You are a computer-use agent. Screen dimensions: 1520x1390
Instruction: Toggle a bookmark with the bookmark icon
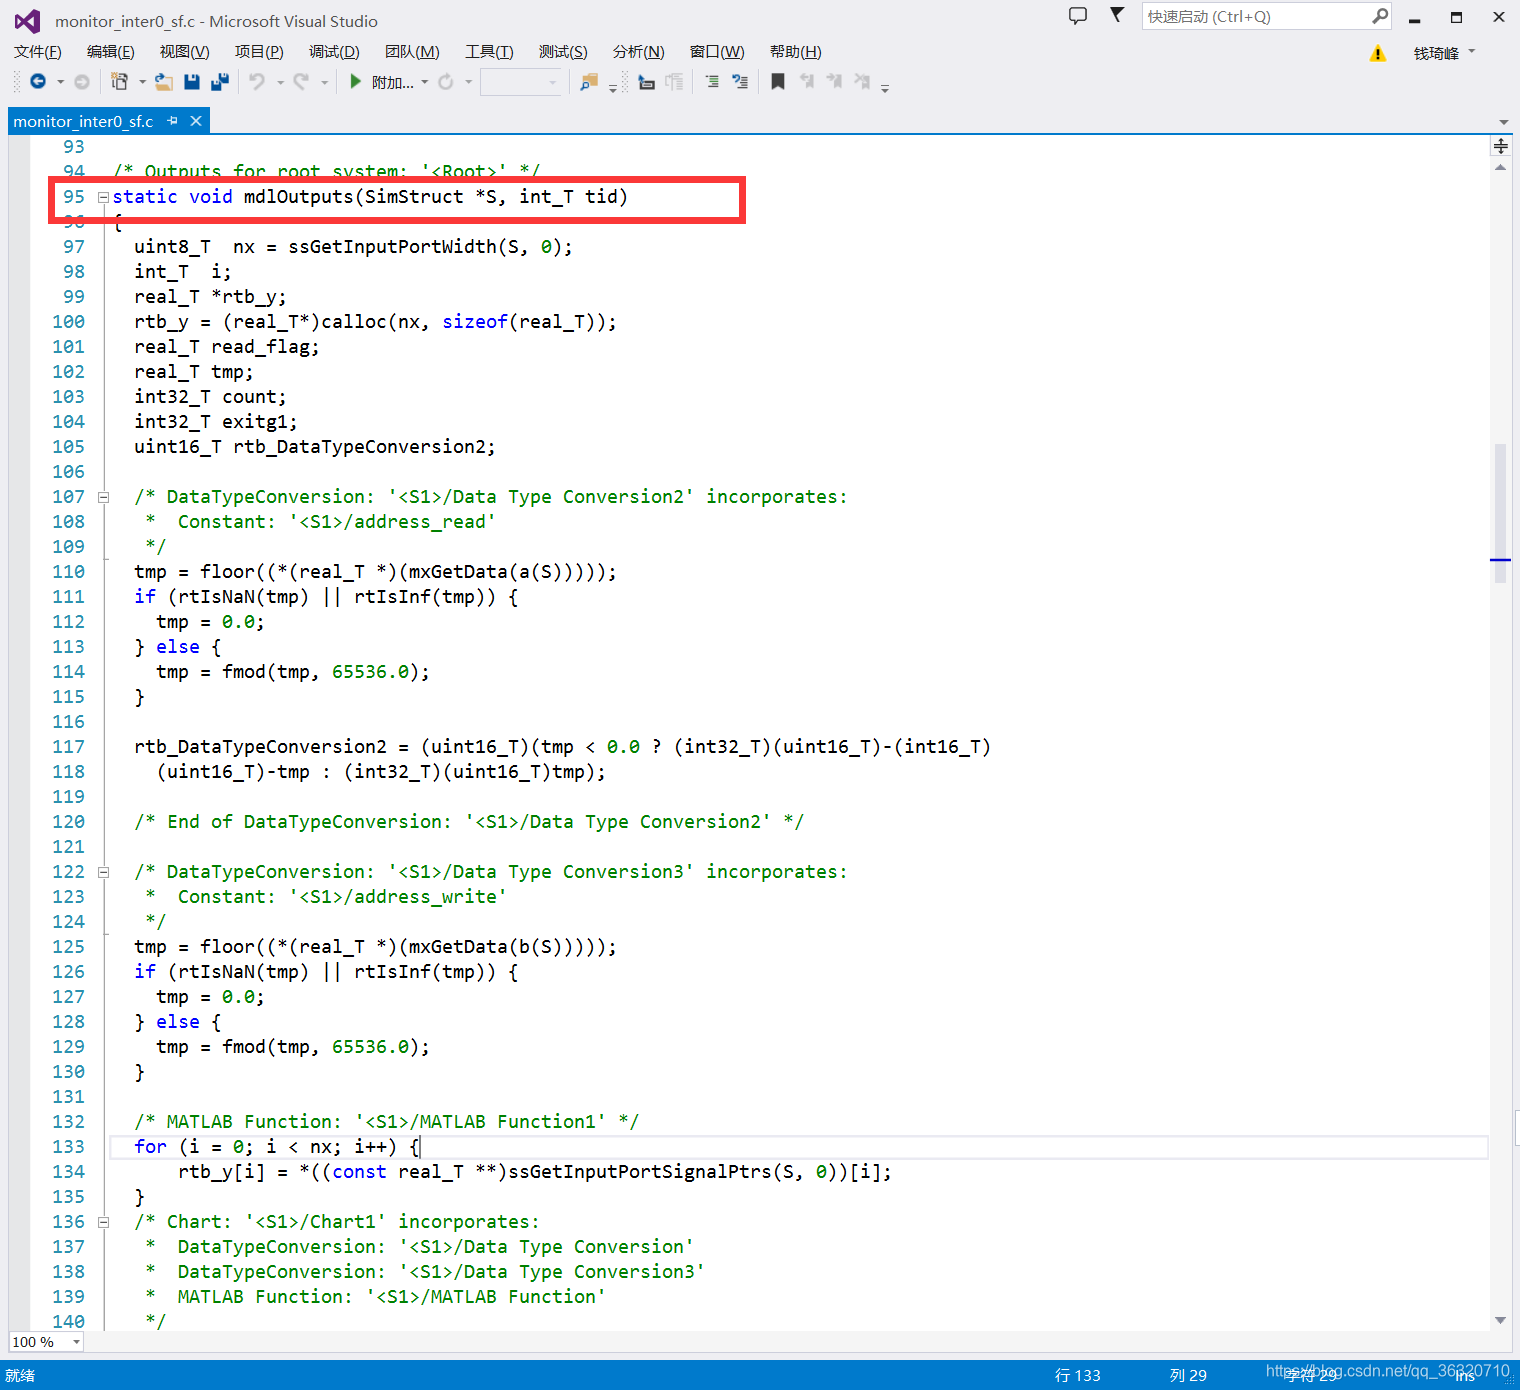click(778, 82)
